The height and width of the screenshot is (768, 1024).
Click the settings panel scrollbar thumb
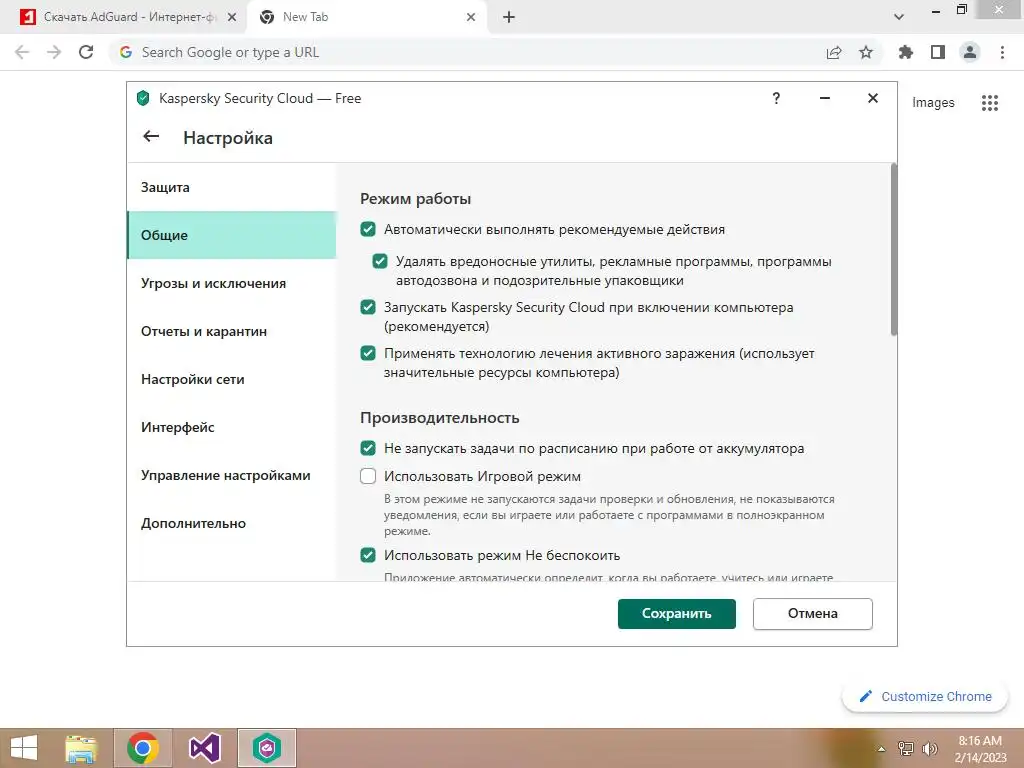pyautogui.click(x=893, y=250)
